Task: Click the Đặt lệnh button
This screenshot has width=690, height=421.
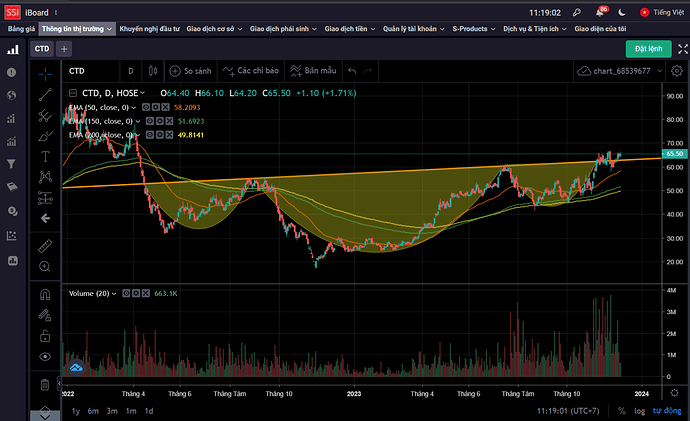Action: coord(647,48)
